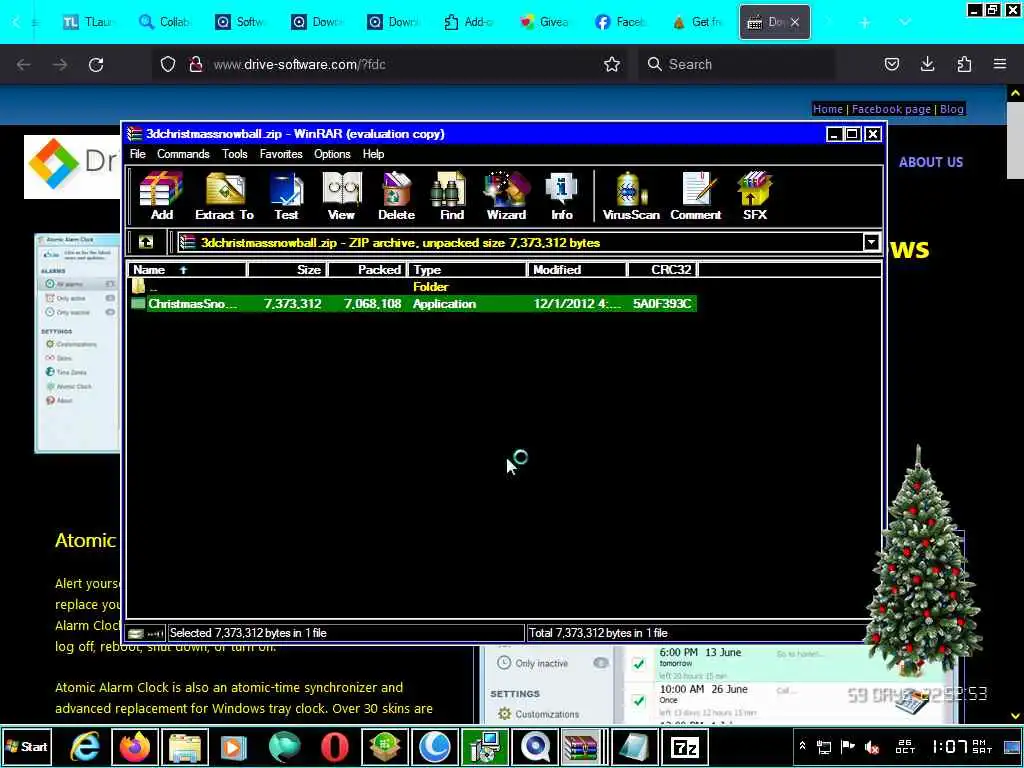Click the insecure connection padlock icon
This screenshot has height=768, width=1024.
pos(195,64)
